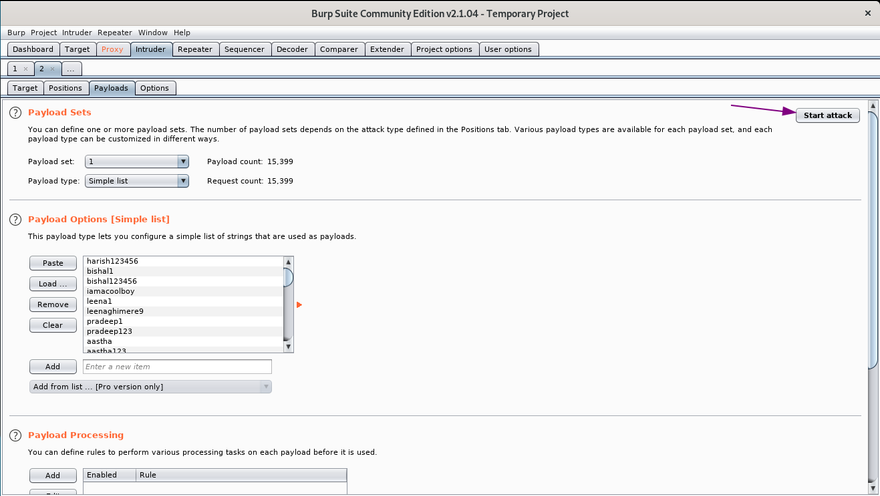Open the Intruder Target sub-tab
This screenshot has width=880, height=496.
tap(25, 88)
